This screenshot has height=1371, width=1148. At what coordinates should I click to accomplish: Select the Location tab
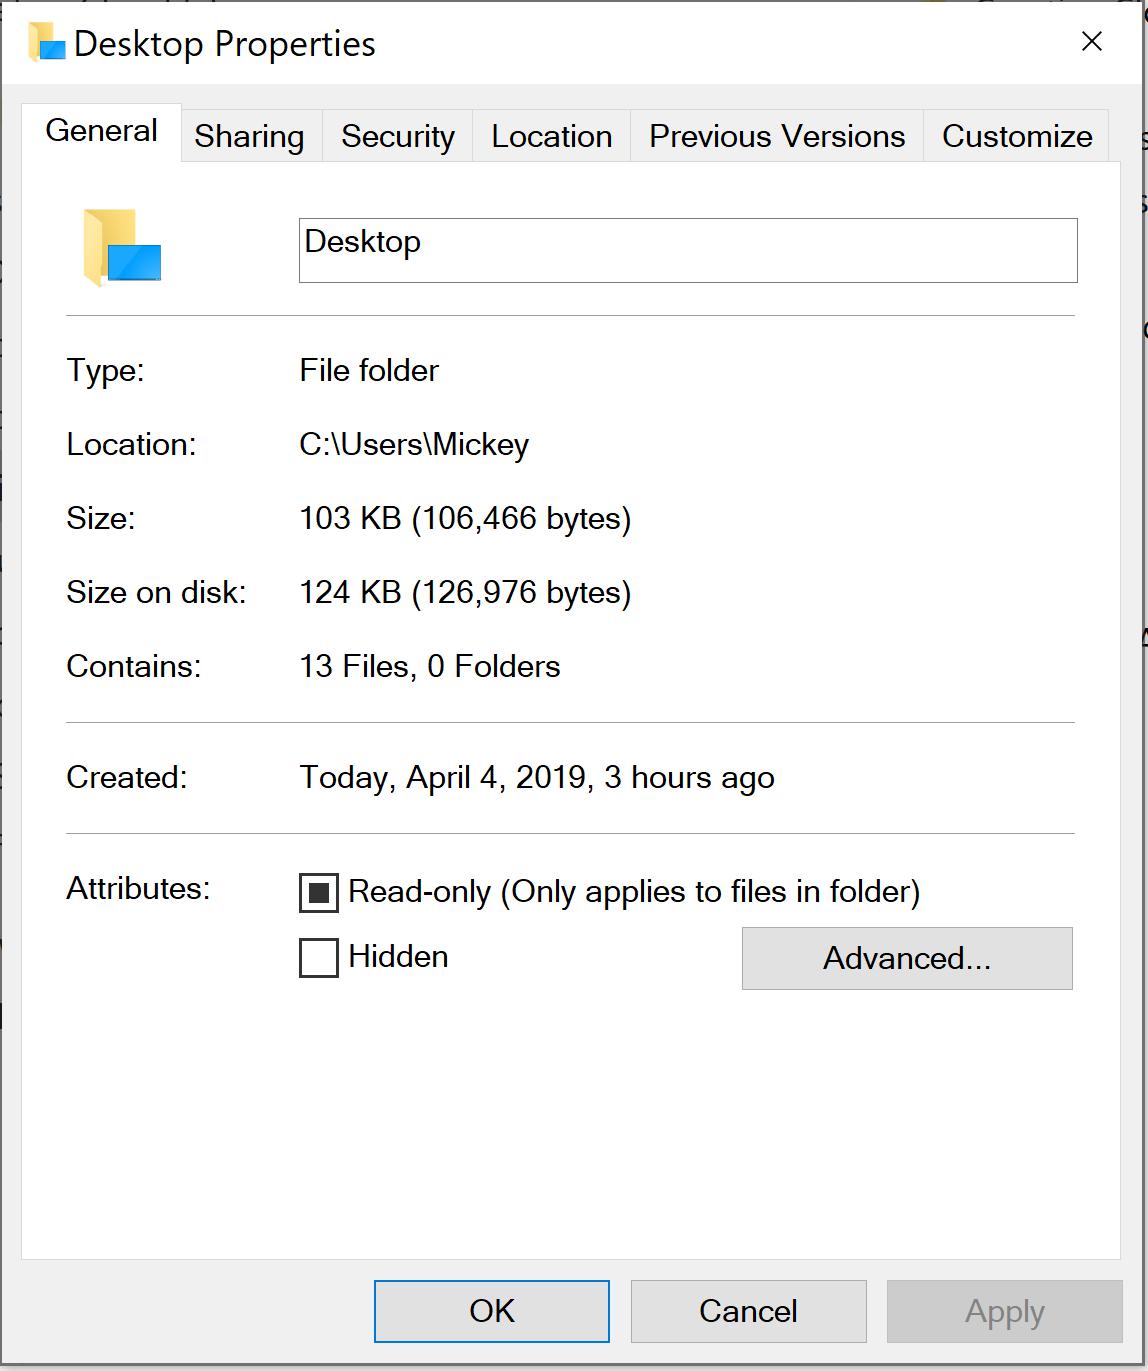(x=550, y=136)
